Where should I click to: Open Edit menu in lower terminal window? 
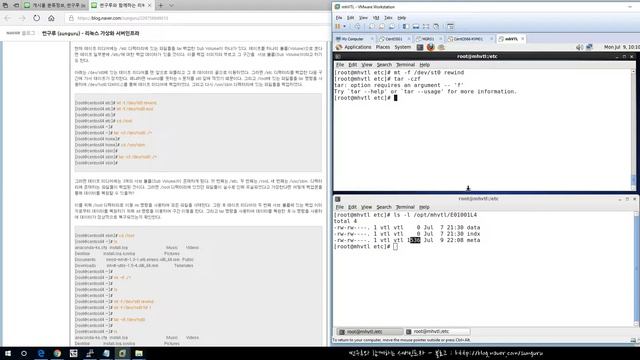pyautogui.click(x=352, y=207)
